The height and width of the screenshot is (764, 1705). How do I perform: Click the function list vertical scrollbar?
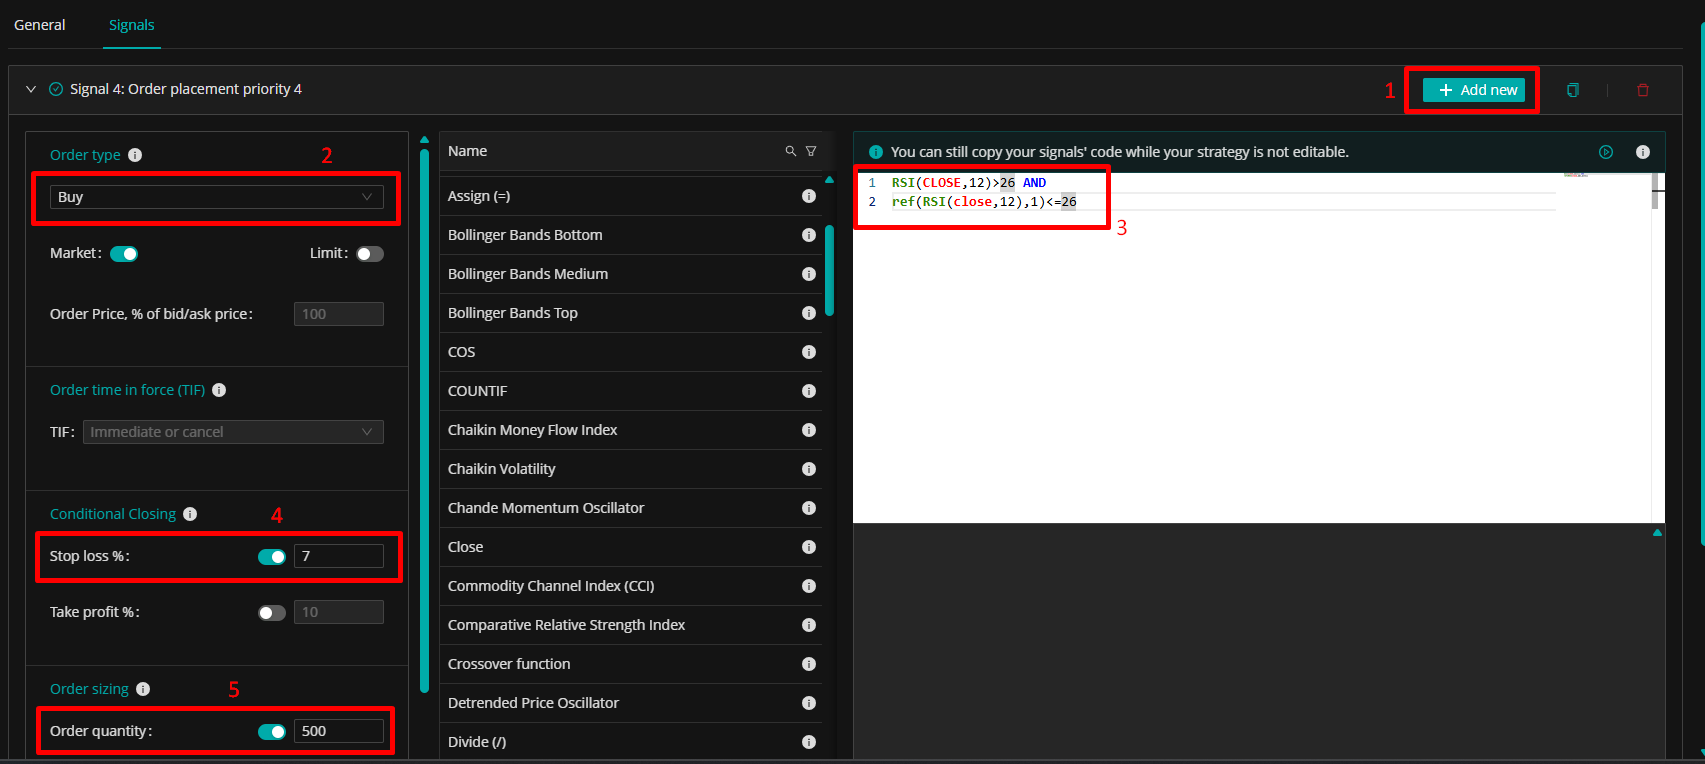tap(829, 270)
